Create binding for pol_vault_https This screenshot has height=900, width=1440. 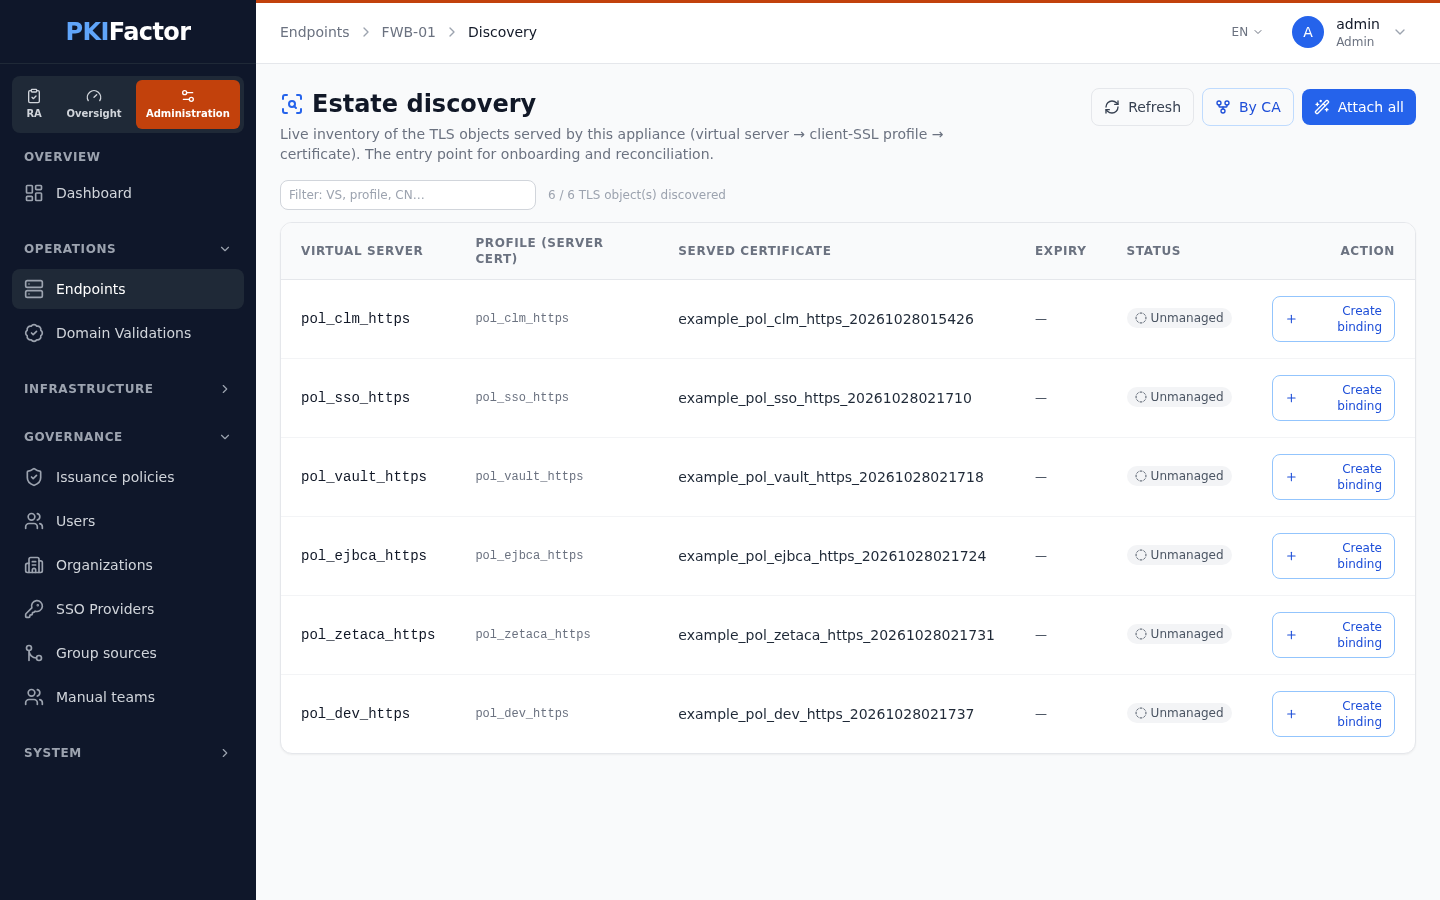[1333, 477]
